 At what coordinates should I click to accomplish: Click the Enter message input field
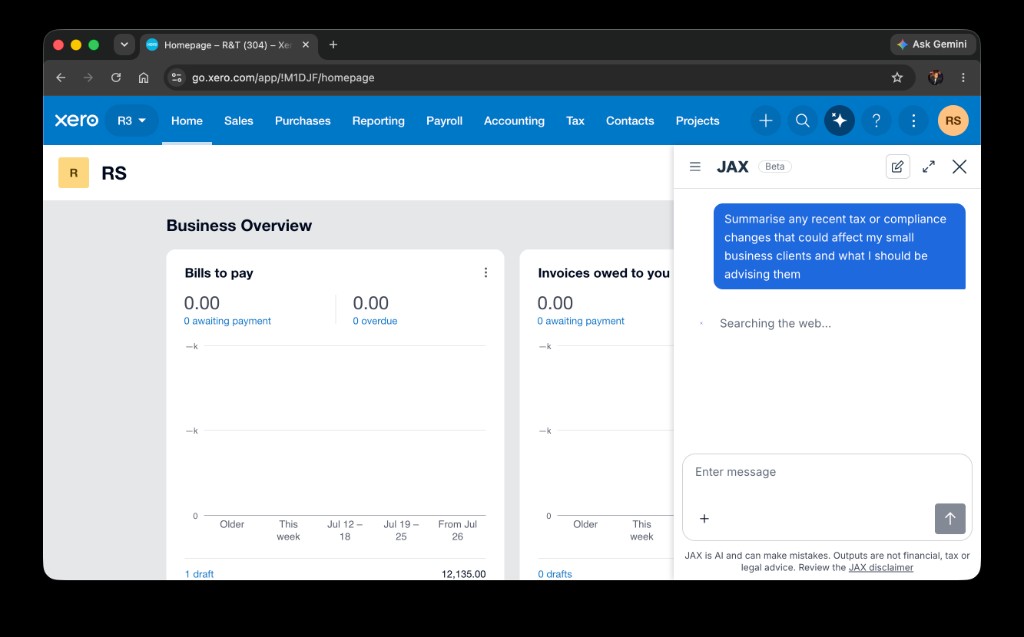[827, 472]
